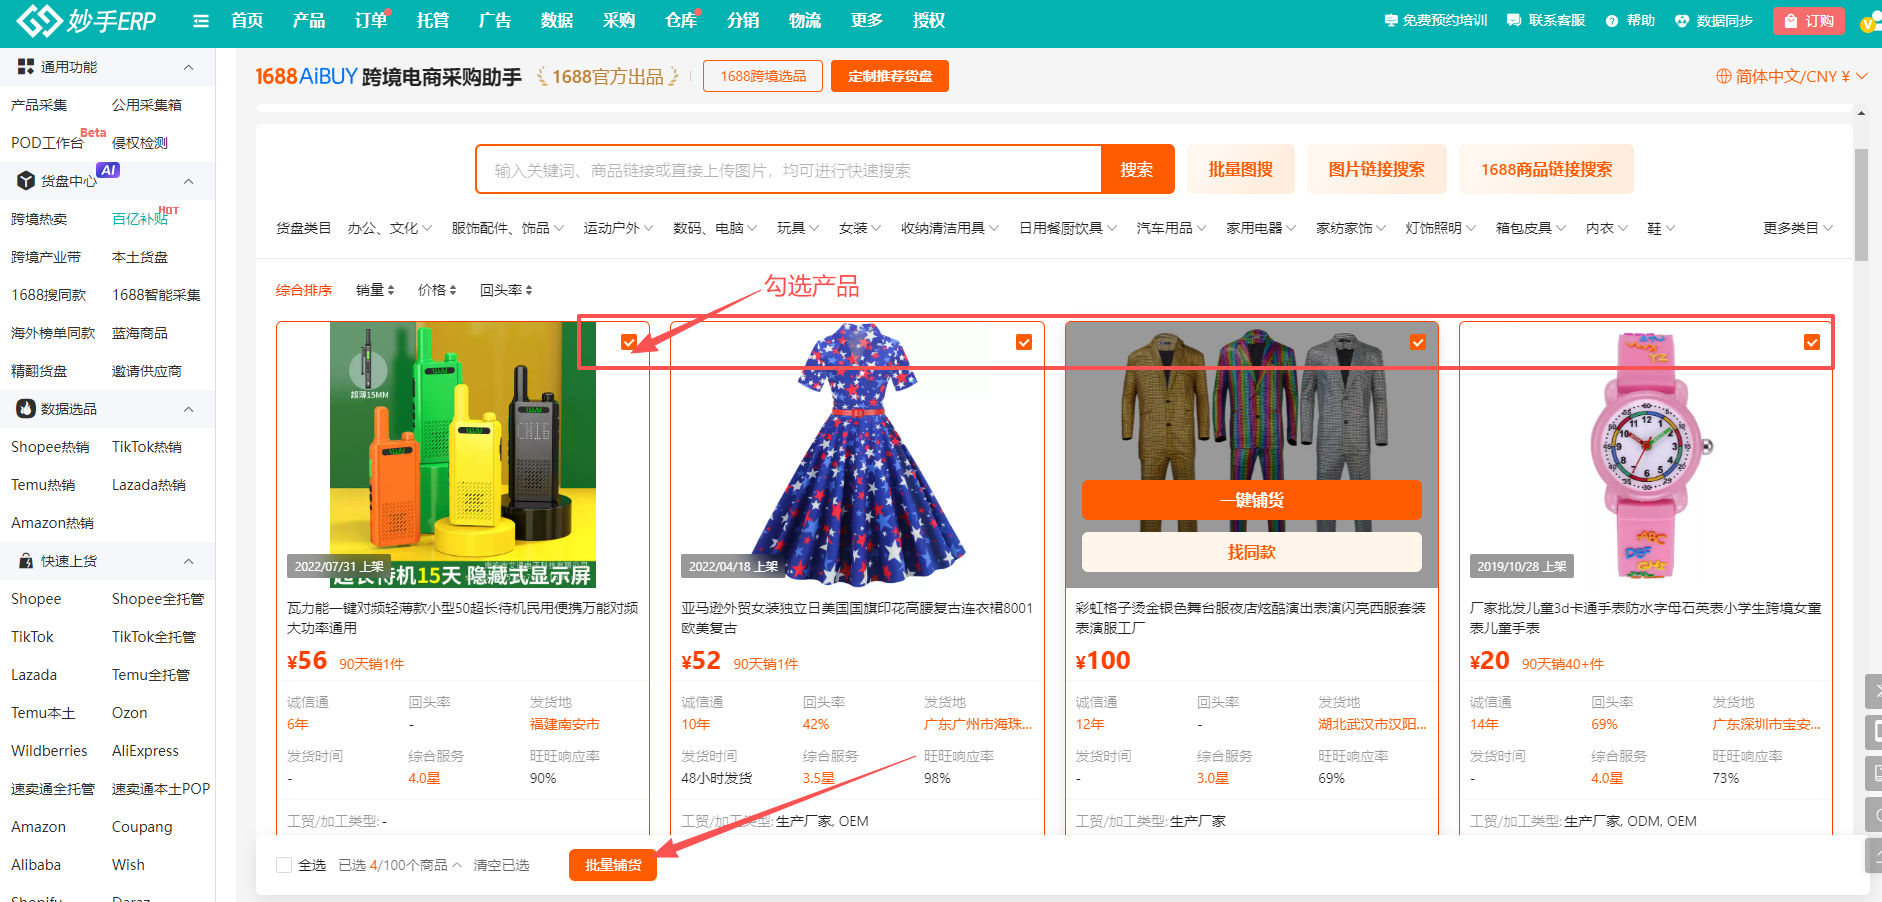
Task: Click the 数据同步 sync icon
Action: (1682, 20)
